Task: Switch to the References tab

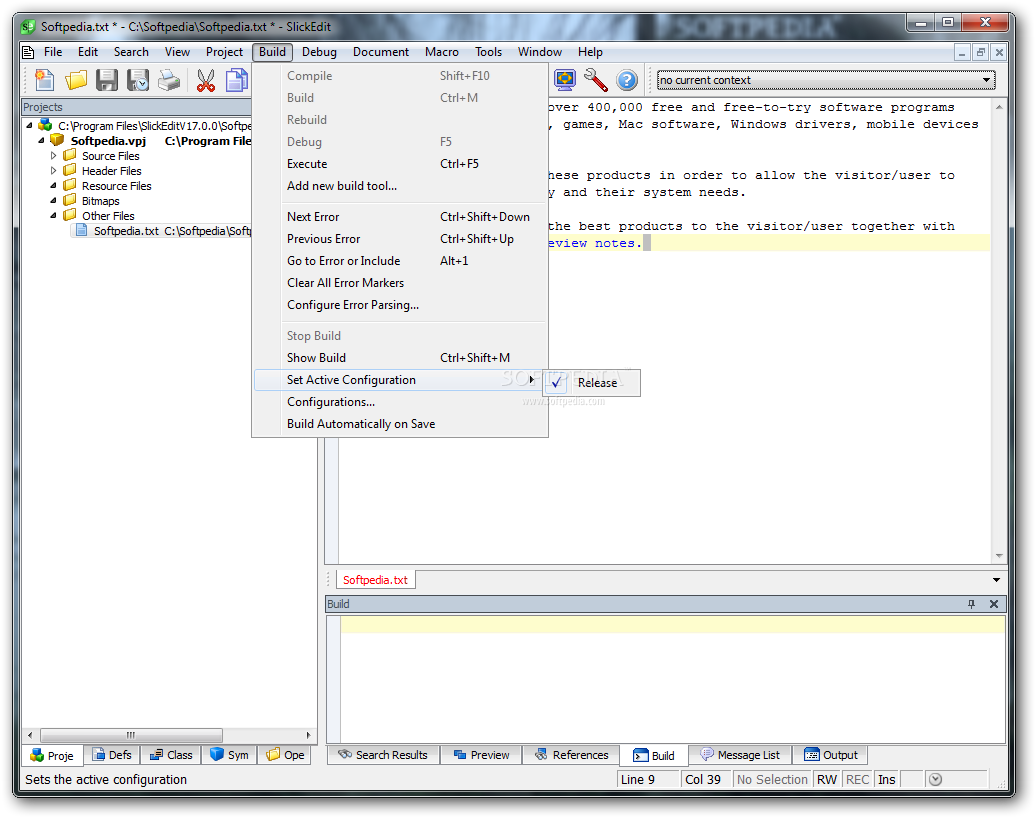Action: point(572,755)
